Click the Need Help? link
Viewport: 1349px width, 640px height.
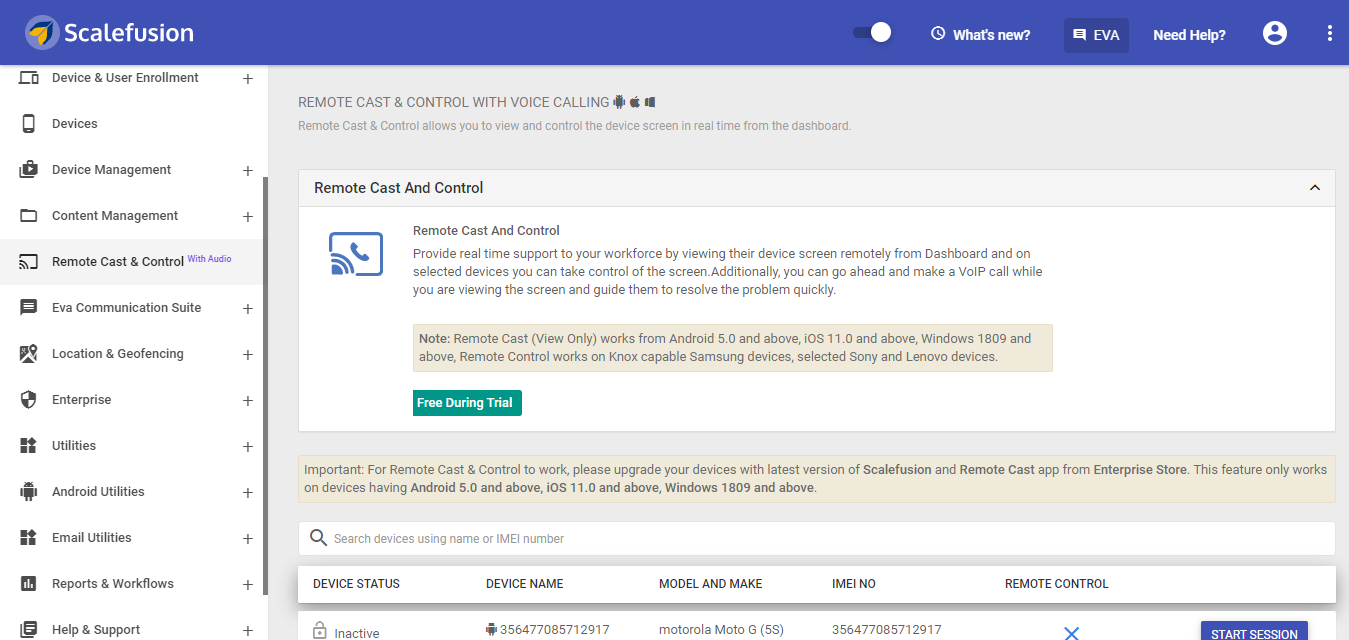(1189, 34)
